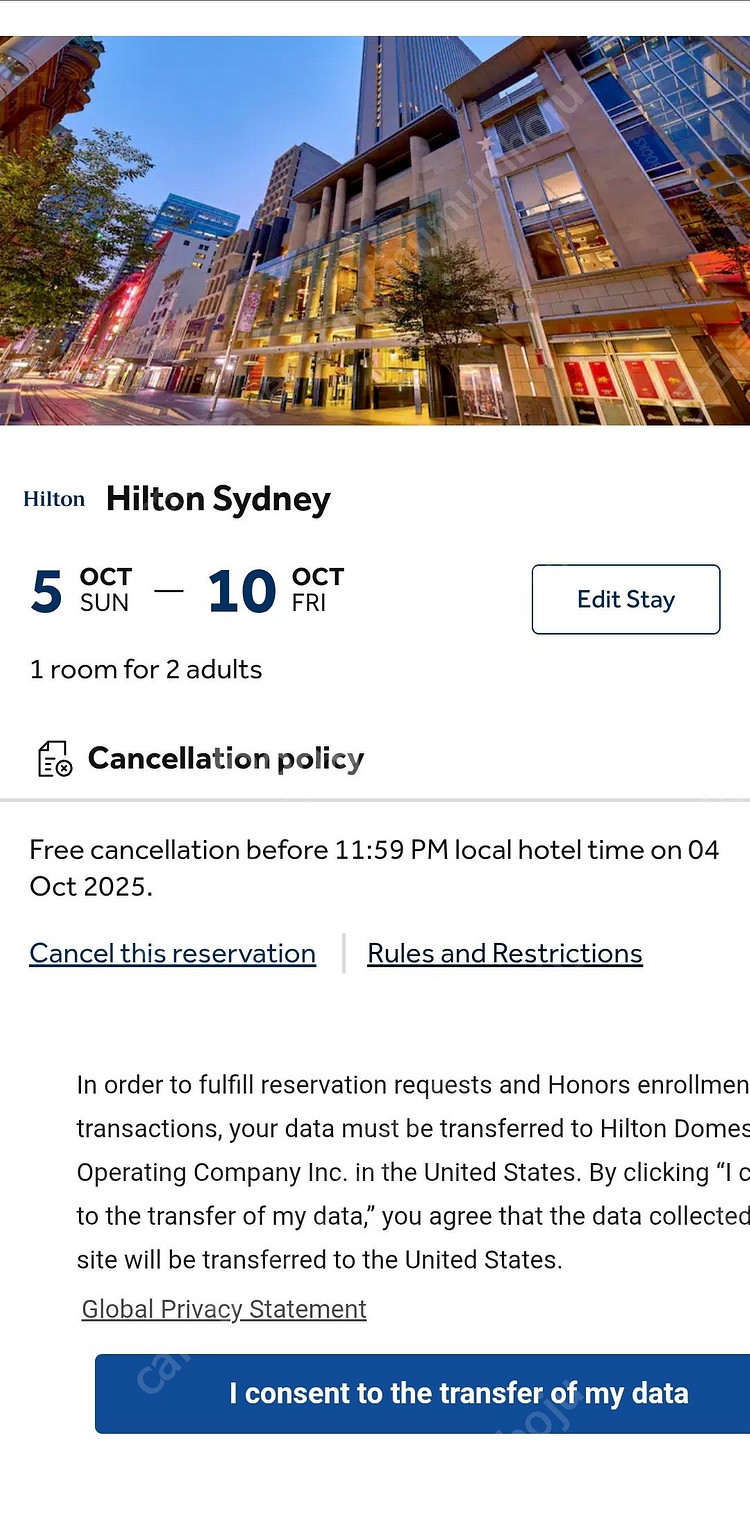Open the Hilton Sydney hotel photo

375,231
